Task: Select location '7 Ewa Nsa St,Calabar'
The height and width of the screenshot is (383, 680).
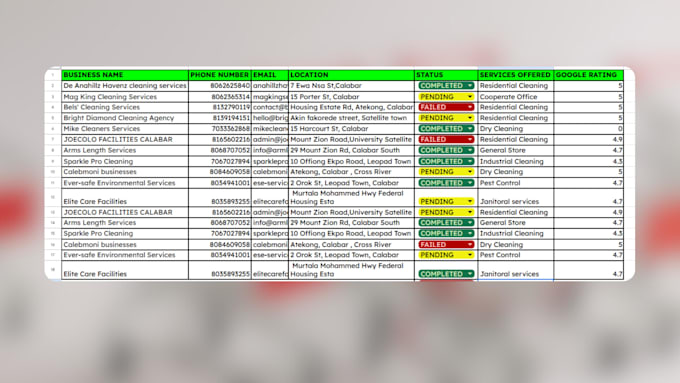Action: (x=351, y=85)
